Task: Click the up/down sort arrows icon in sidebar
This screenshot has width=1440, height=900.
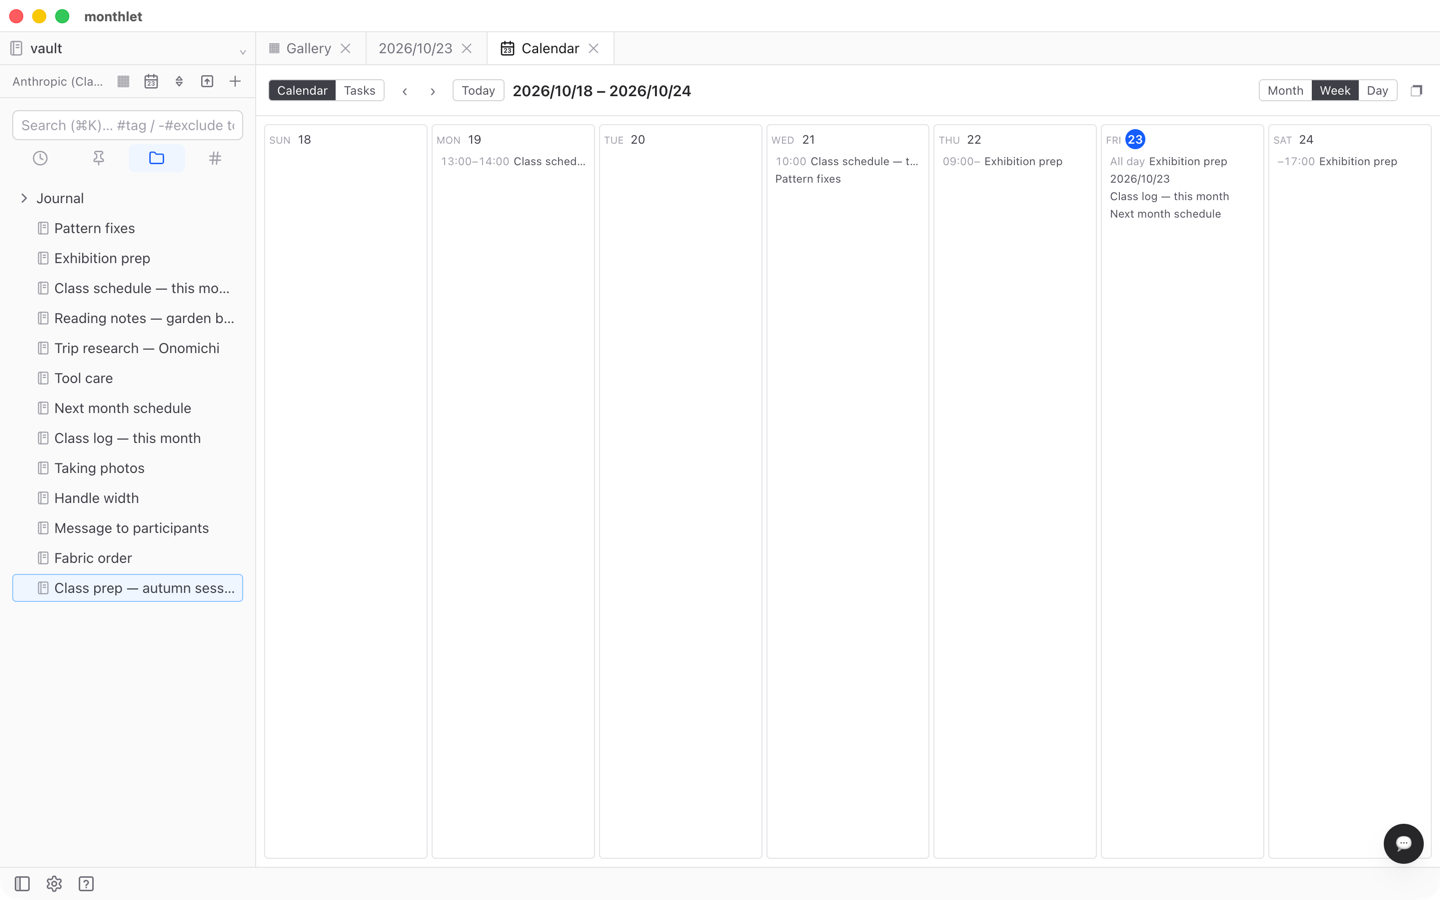Action: [x=179, y=81]
